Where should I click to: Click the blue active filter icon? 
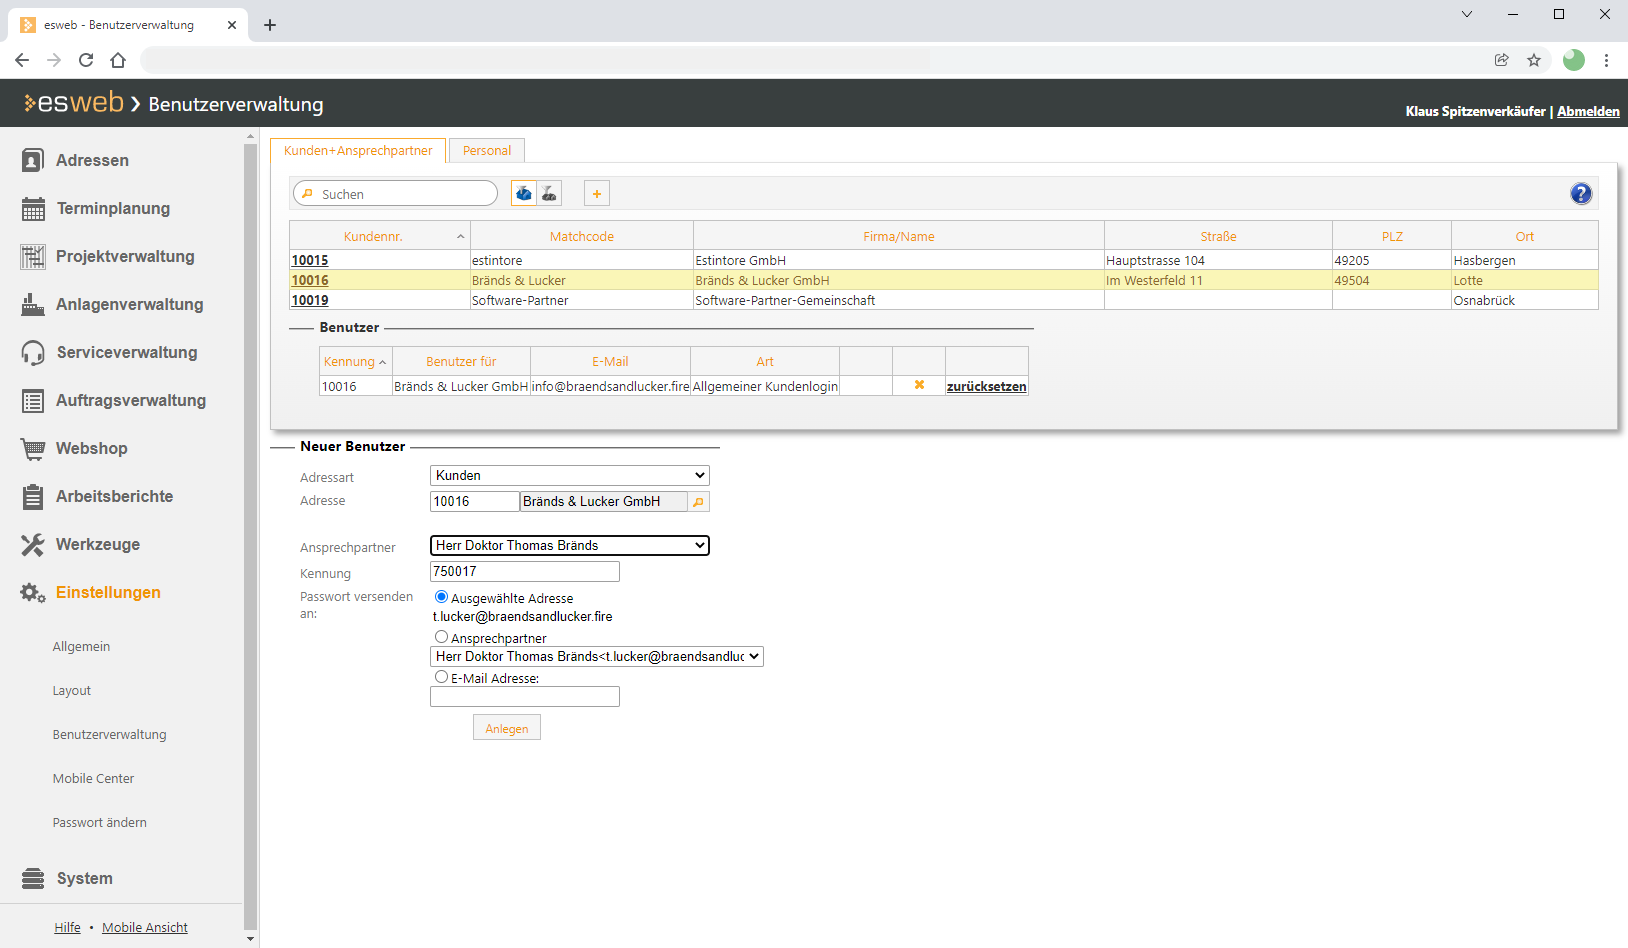coord(523,194)
